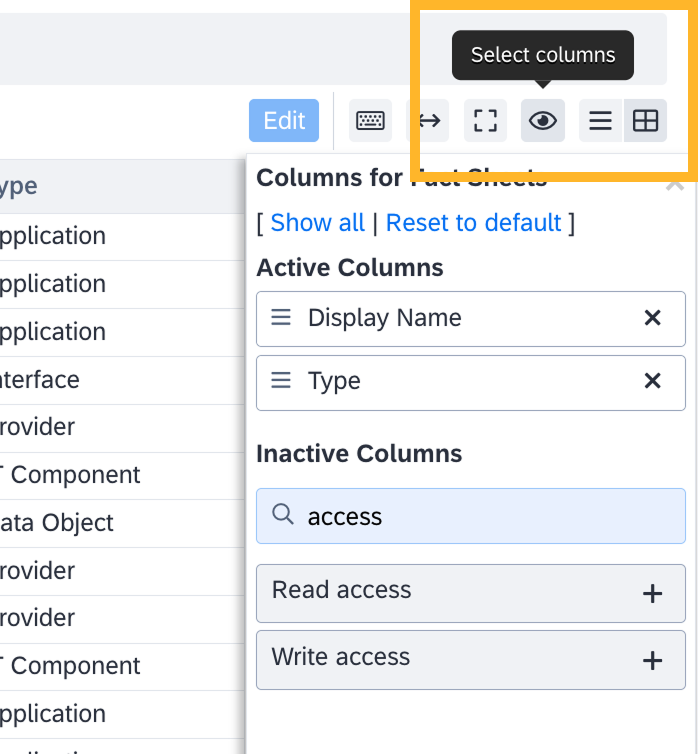Click the Show all link
Screen dimensions: 698x754
tap(317, 223)
